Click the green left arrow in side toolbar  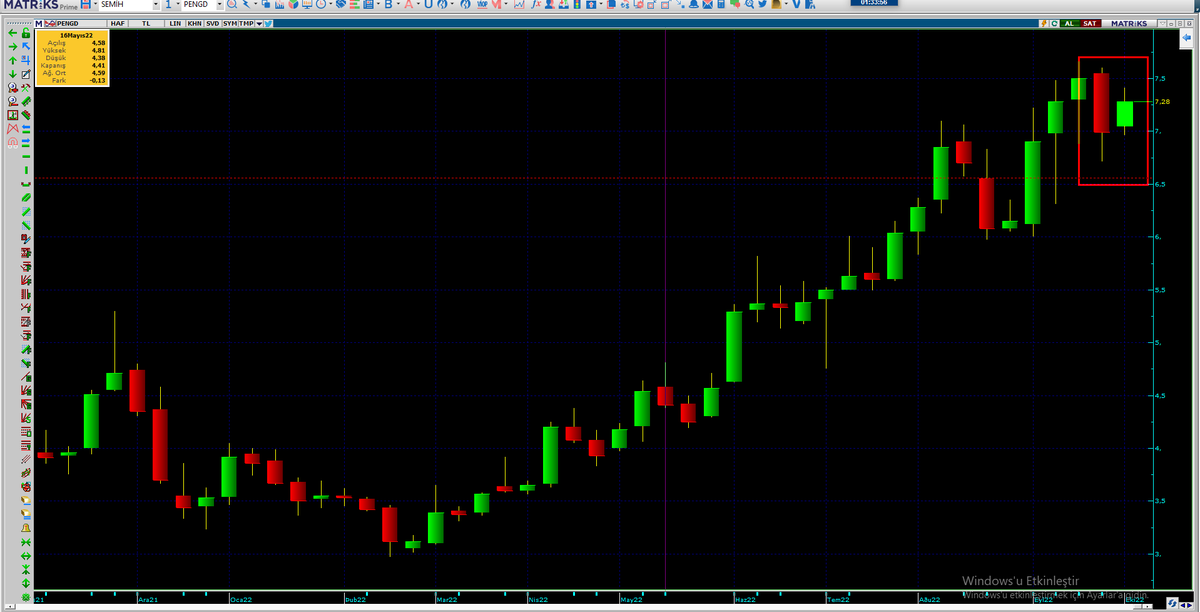point(12,33)
